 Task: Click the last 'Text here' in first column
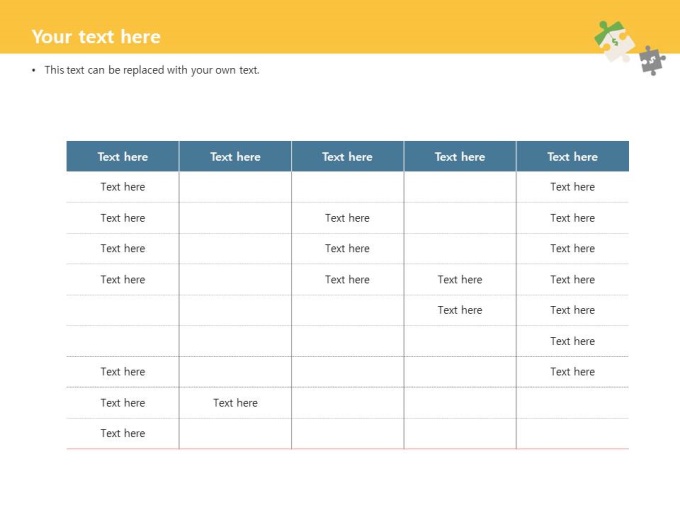[123, 433]
